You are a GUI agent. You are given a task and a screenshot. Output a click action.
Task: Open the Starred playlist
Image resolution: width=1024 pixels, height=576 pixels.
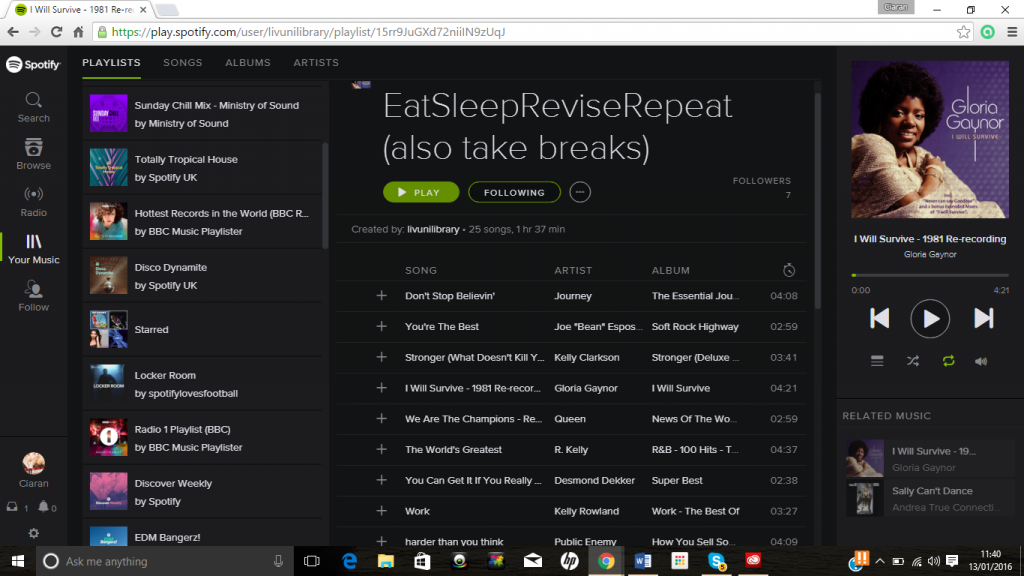click(202, 329)
